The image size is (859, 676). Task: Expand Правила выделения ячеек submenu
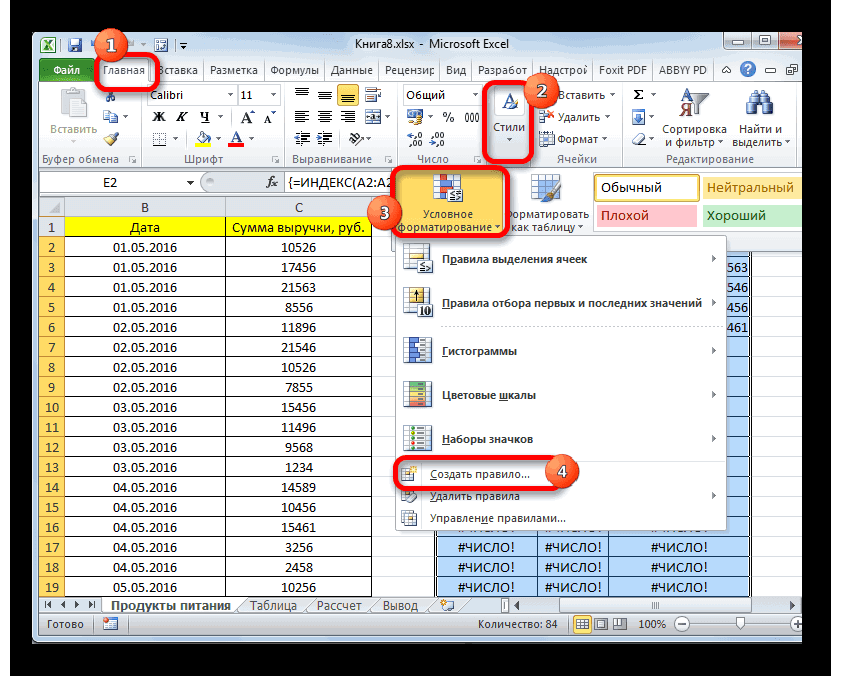click(x=561, y=259)
